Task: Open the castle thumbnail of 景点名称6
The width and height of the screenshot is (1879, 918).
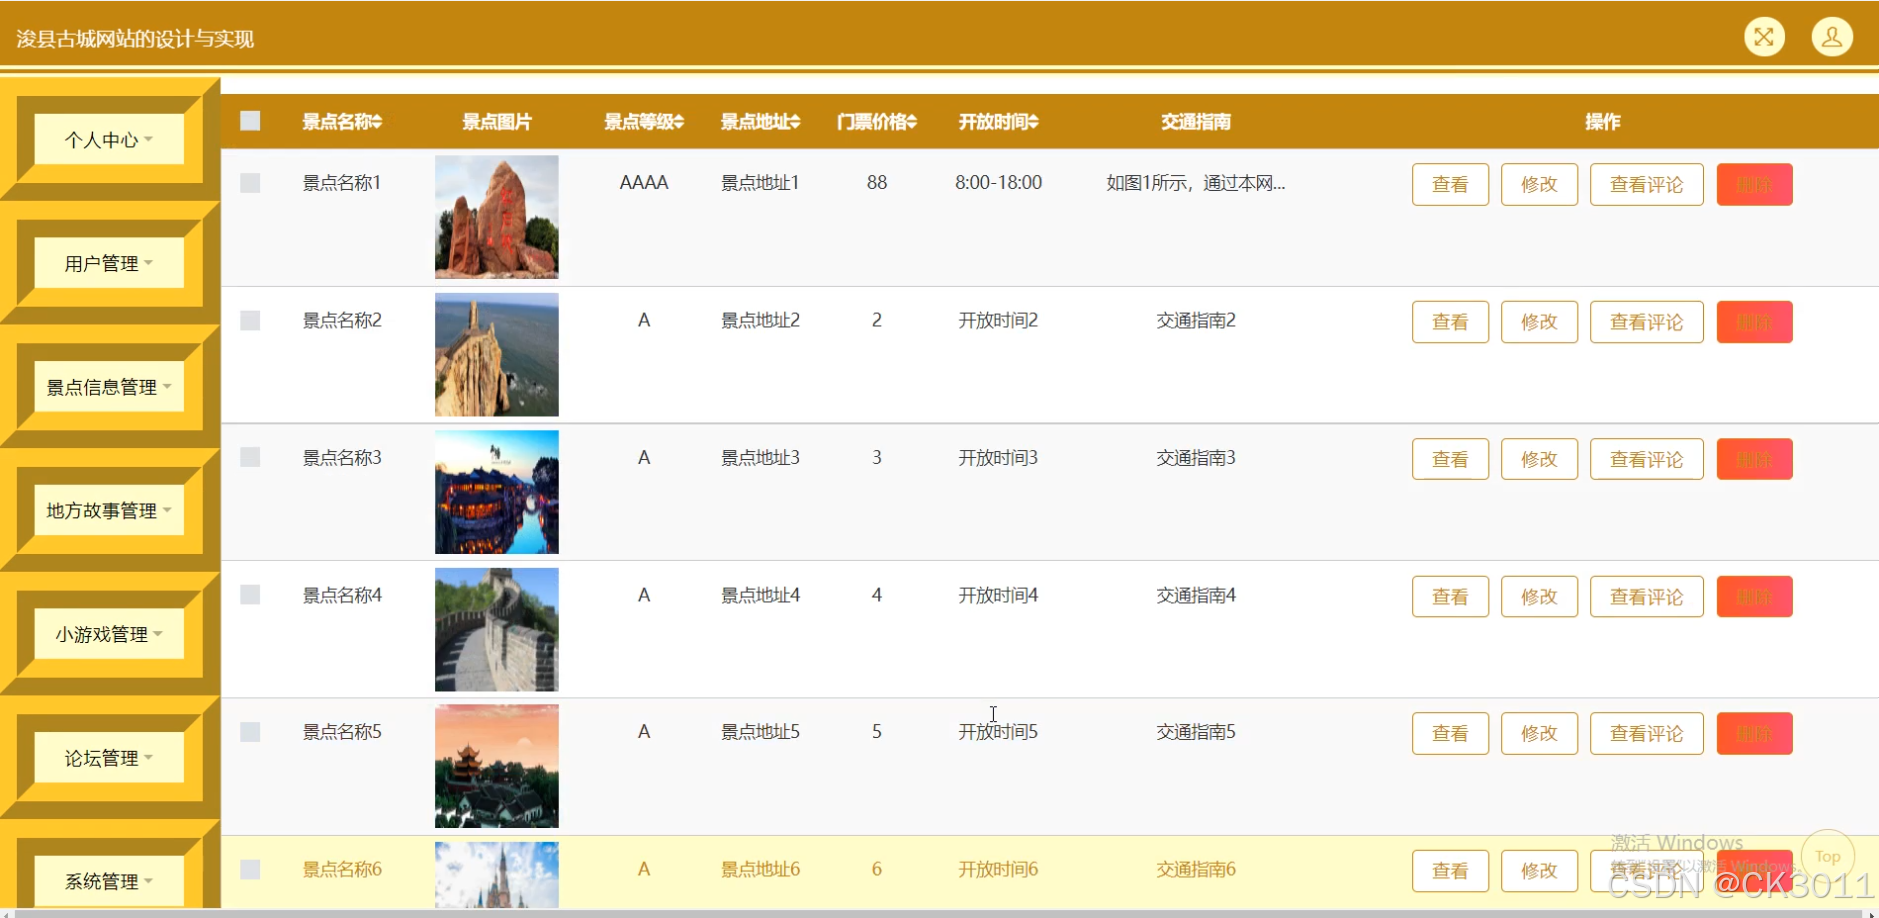Action: pyautogui.click(x=496, y=875)
